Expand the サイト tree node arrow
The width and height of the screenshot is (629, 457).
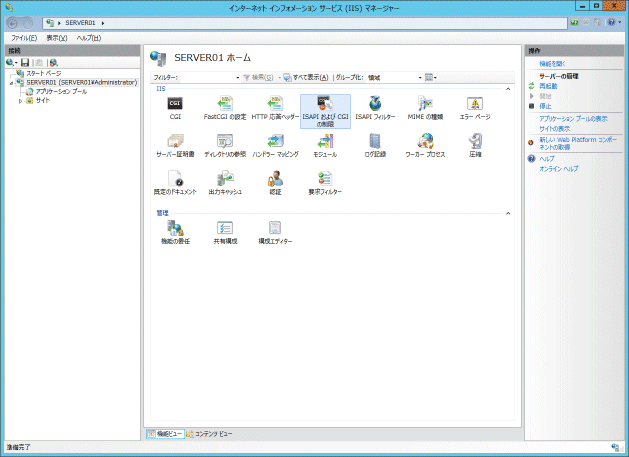click(x=20, y=101)
